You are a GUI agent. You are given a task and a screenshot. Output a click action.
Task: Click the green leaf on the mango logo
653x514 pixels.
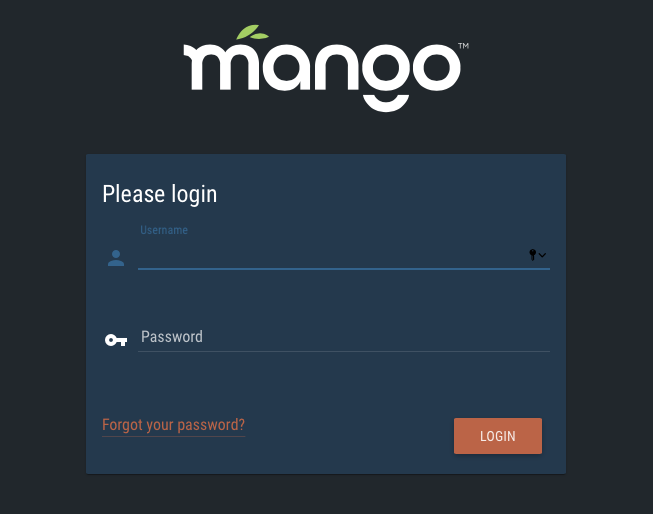point(252,32)
